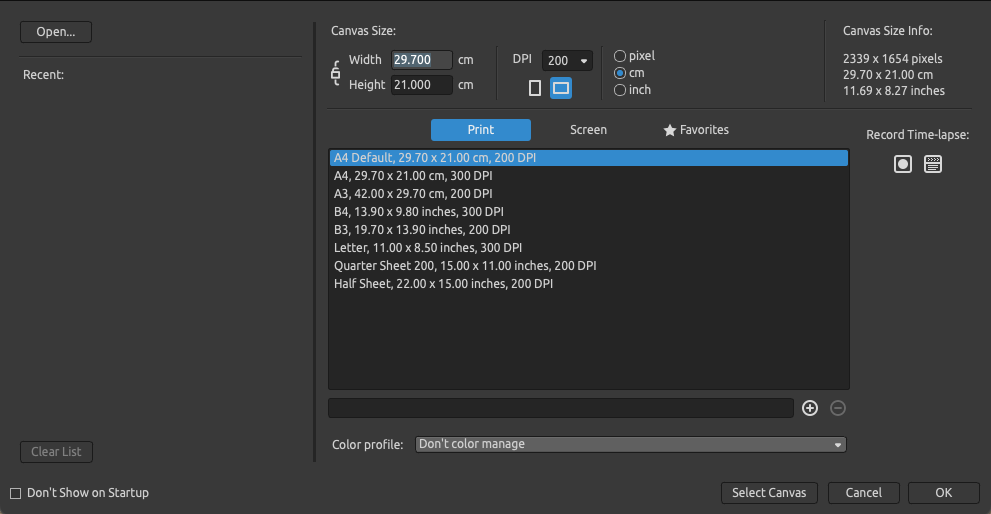The image size is (991, 514).
Task: Click the Height input field
Action: pos(422,85)
